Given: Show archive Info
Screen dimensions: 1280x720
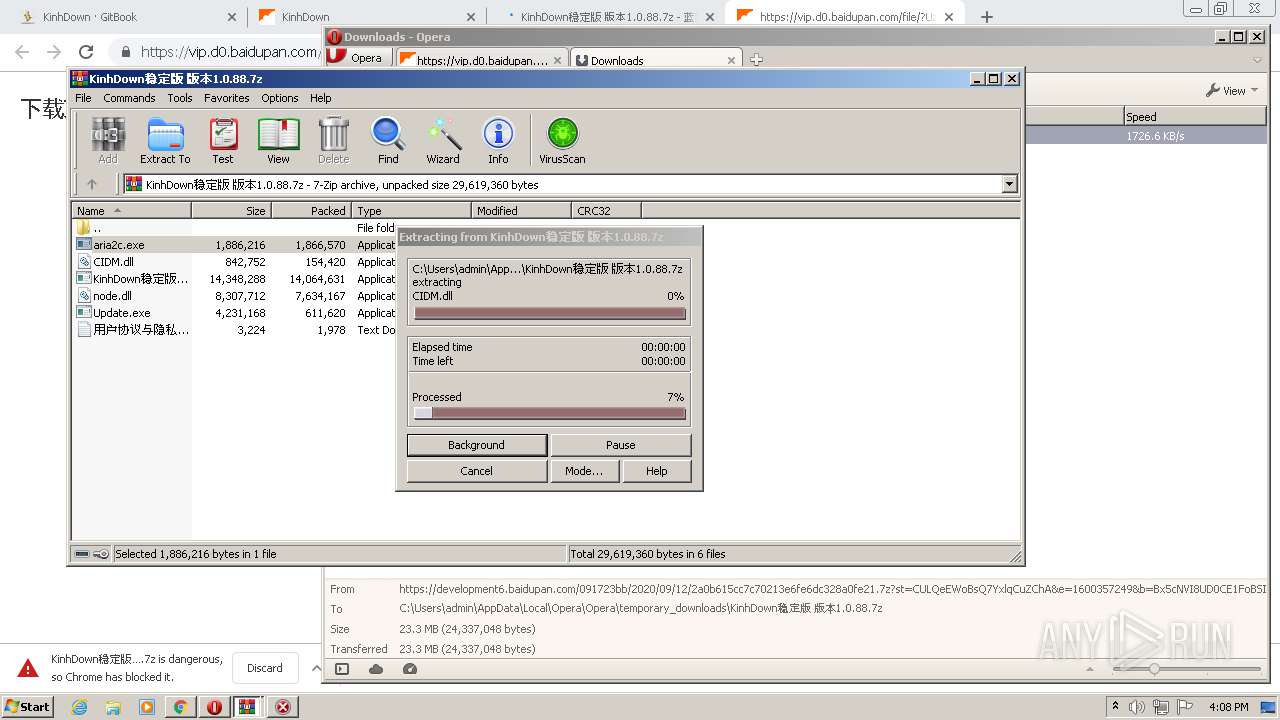Looking at the screenshot, I should (498, 140).
